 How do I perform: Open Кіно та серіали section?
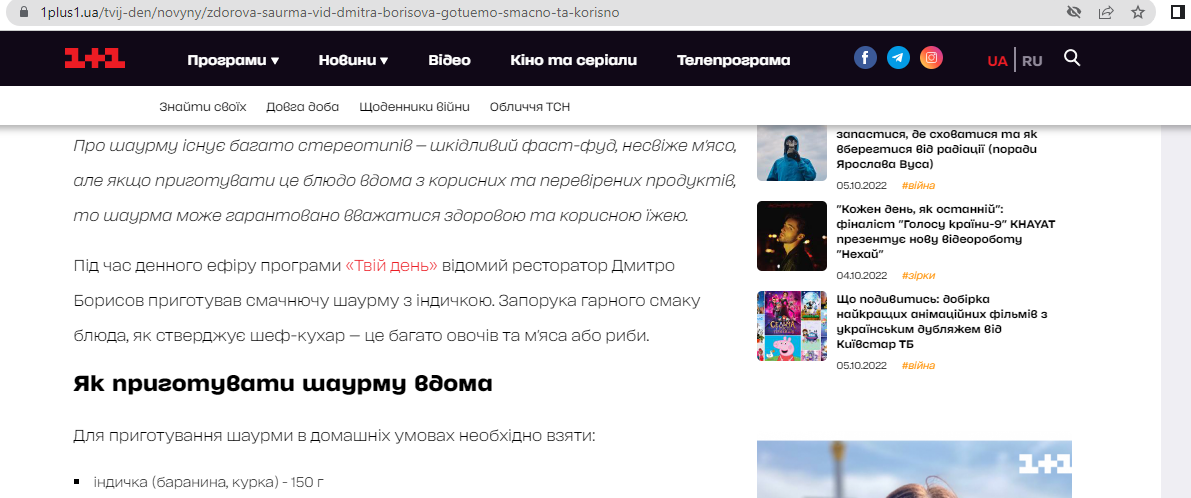[573, 60]
